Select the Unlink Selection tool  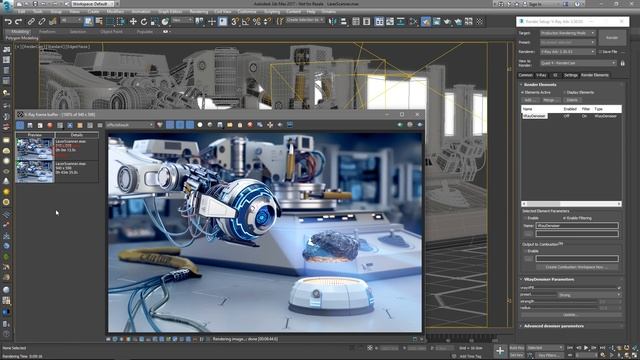tap(42, 21)
